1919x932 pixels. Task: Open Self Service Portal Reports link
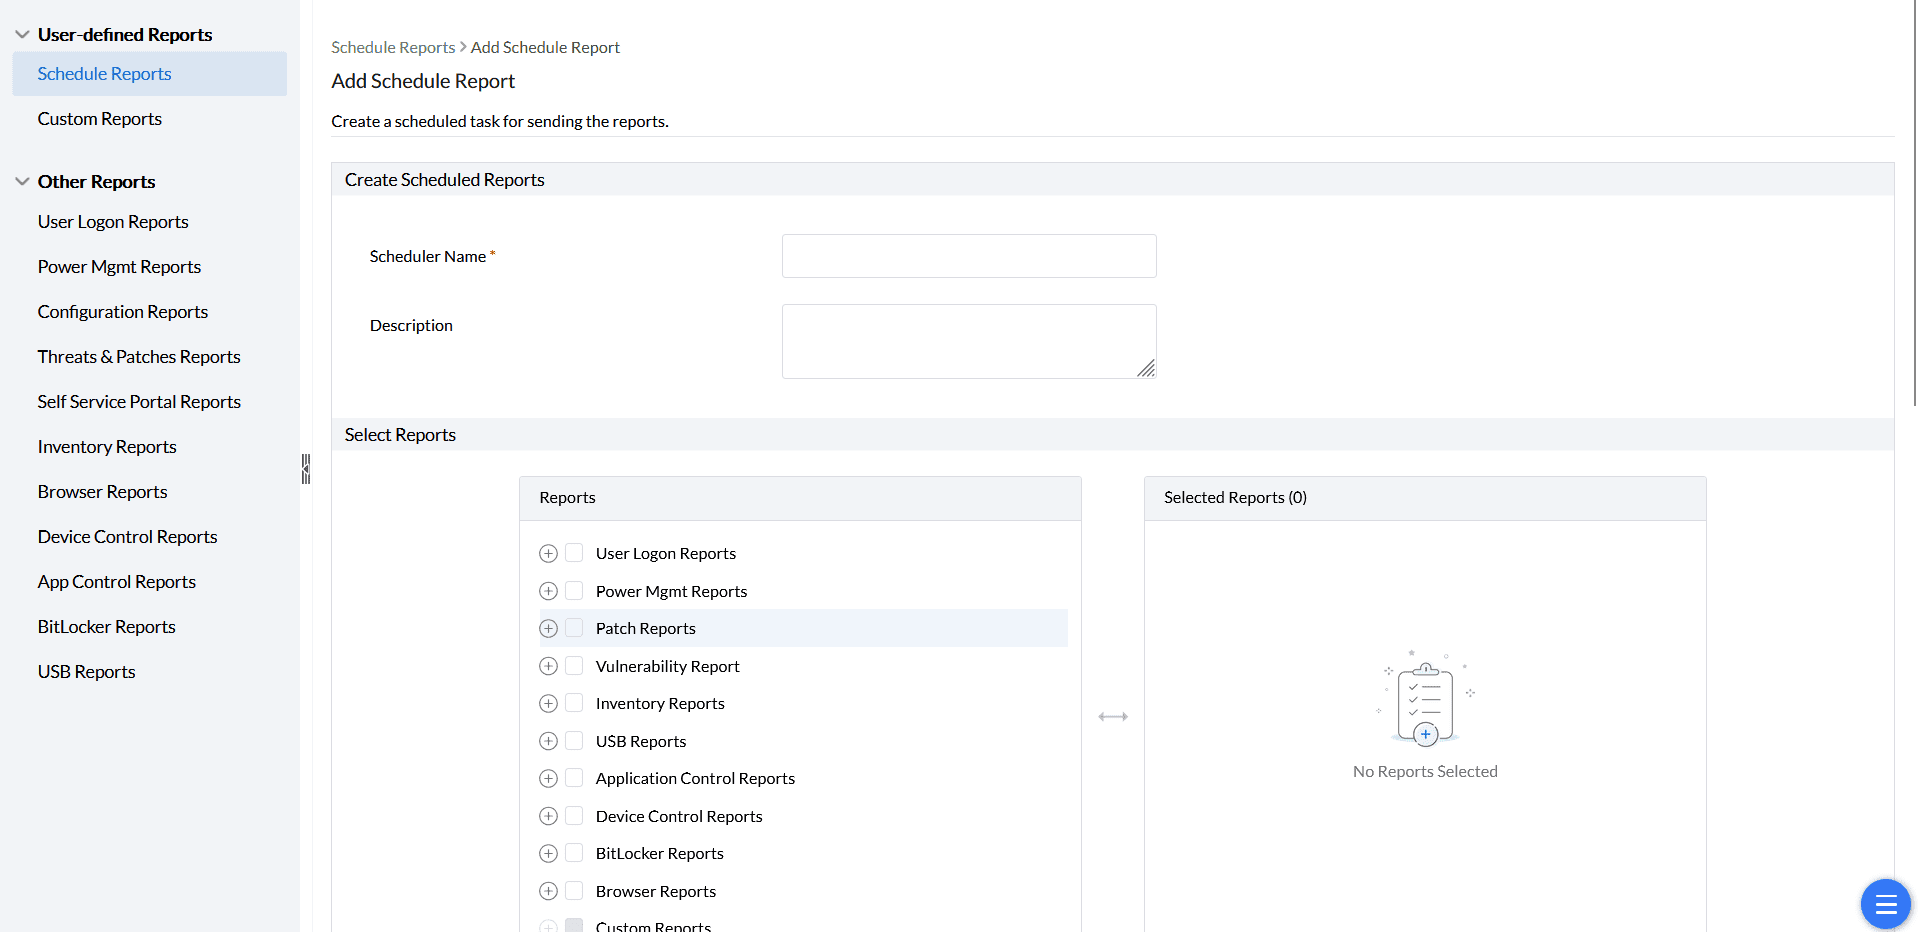[139, 402]
